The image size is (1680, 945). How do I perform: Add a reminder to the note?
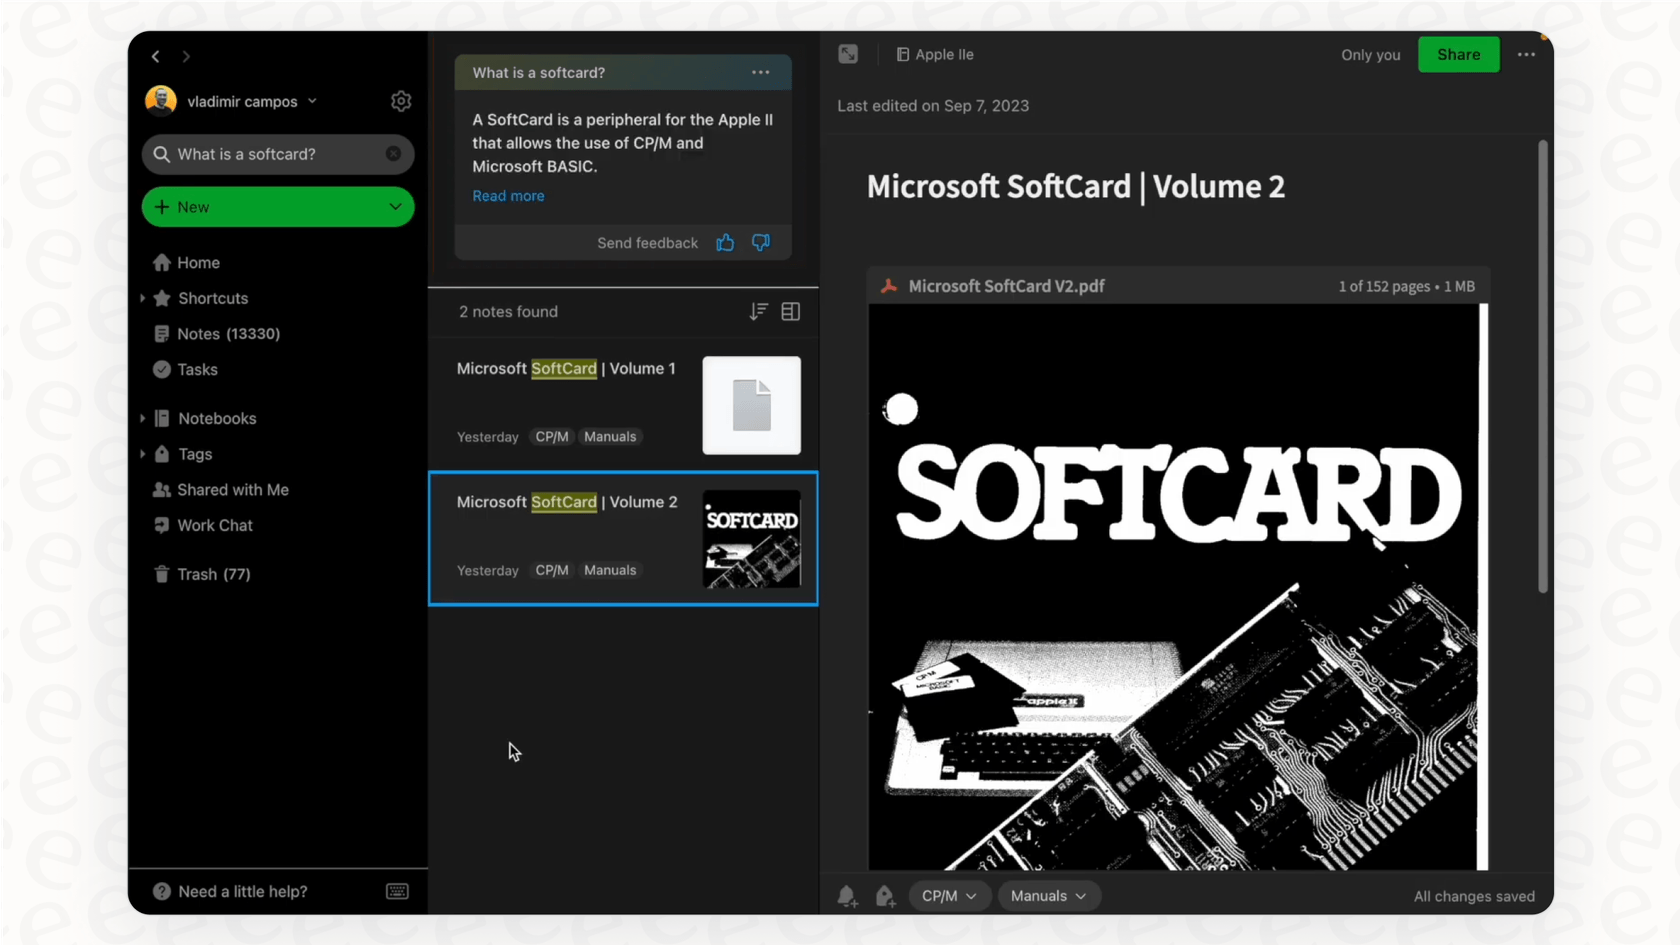(x=846, y=896)
